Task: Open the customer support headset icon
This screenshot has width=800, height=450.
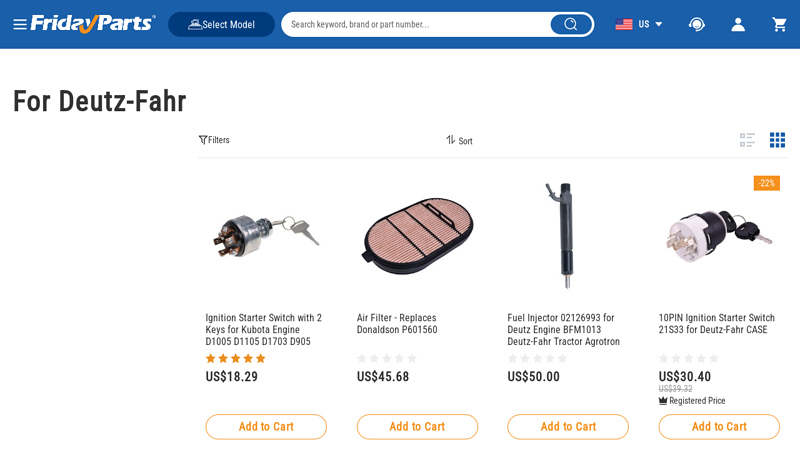Action: point(697,24)
